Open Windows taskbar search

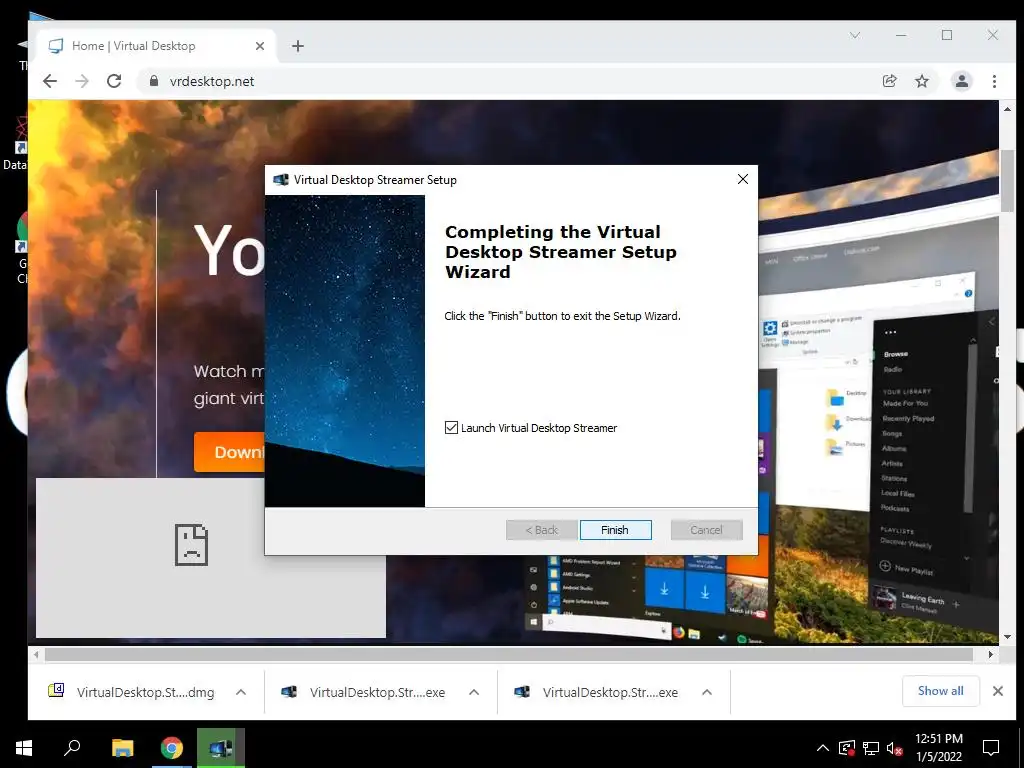coord(72,748)
